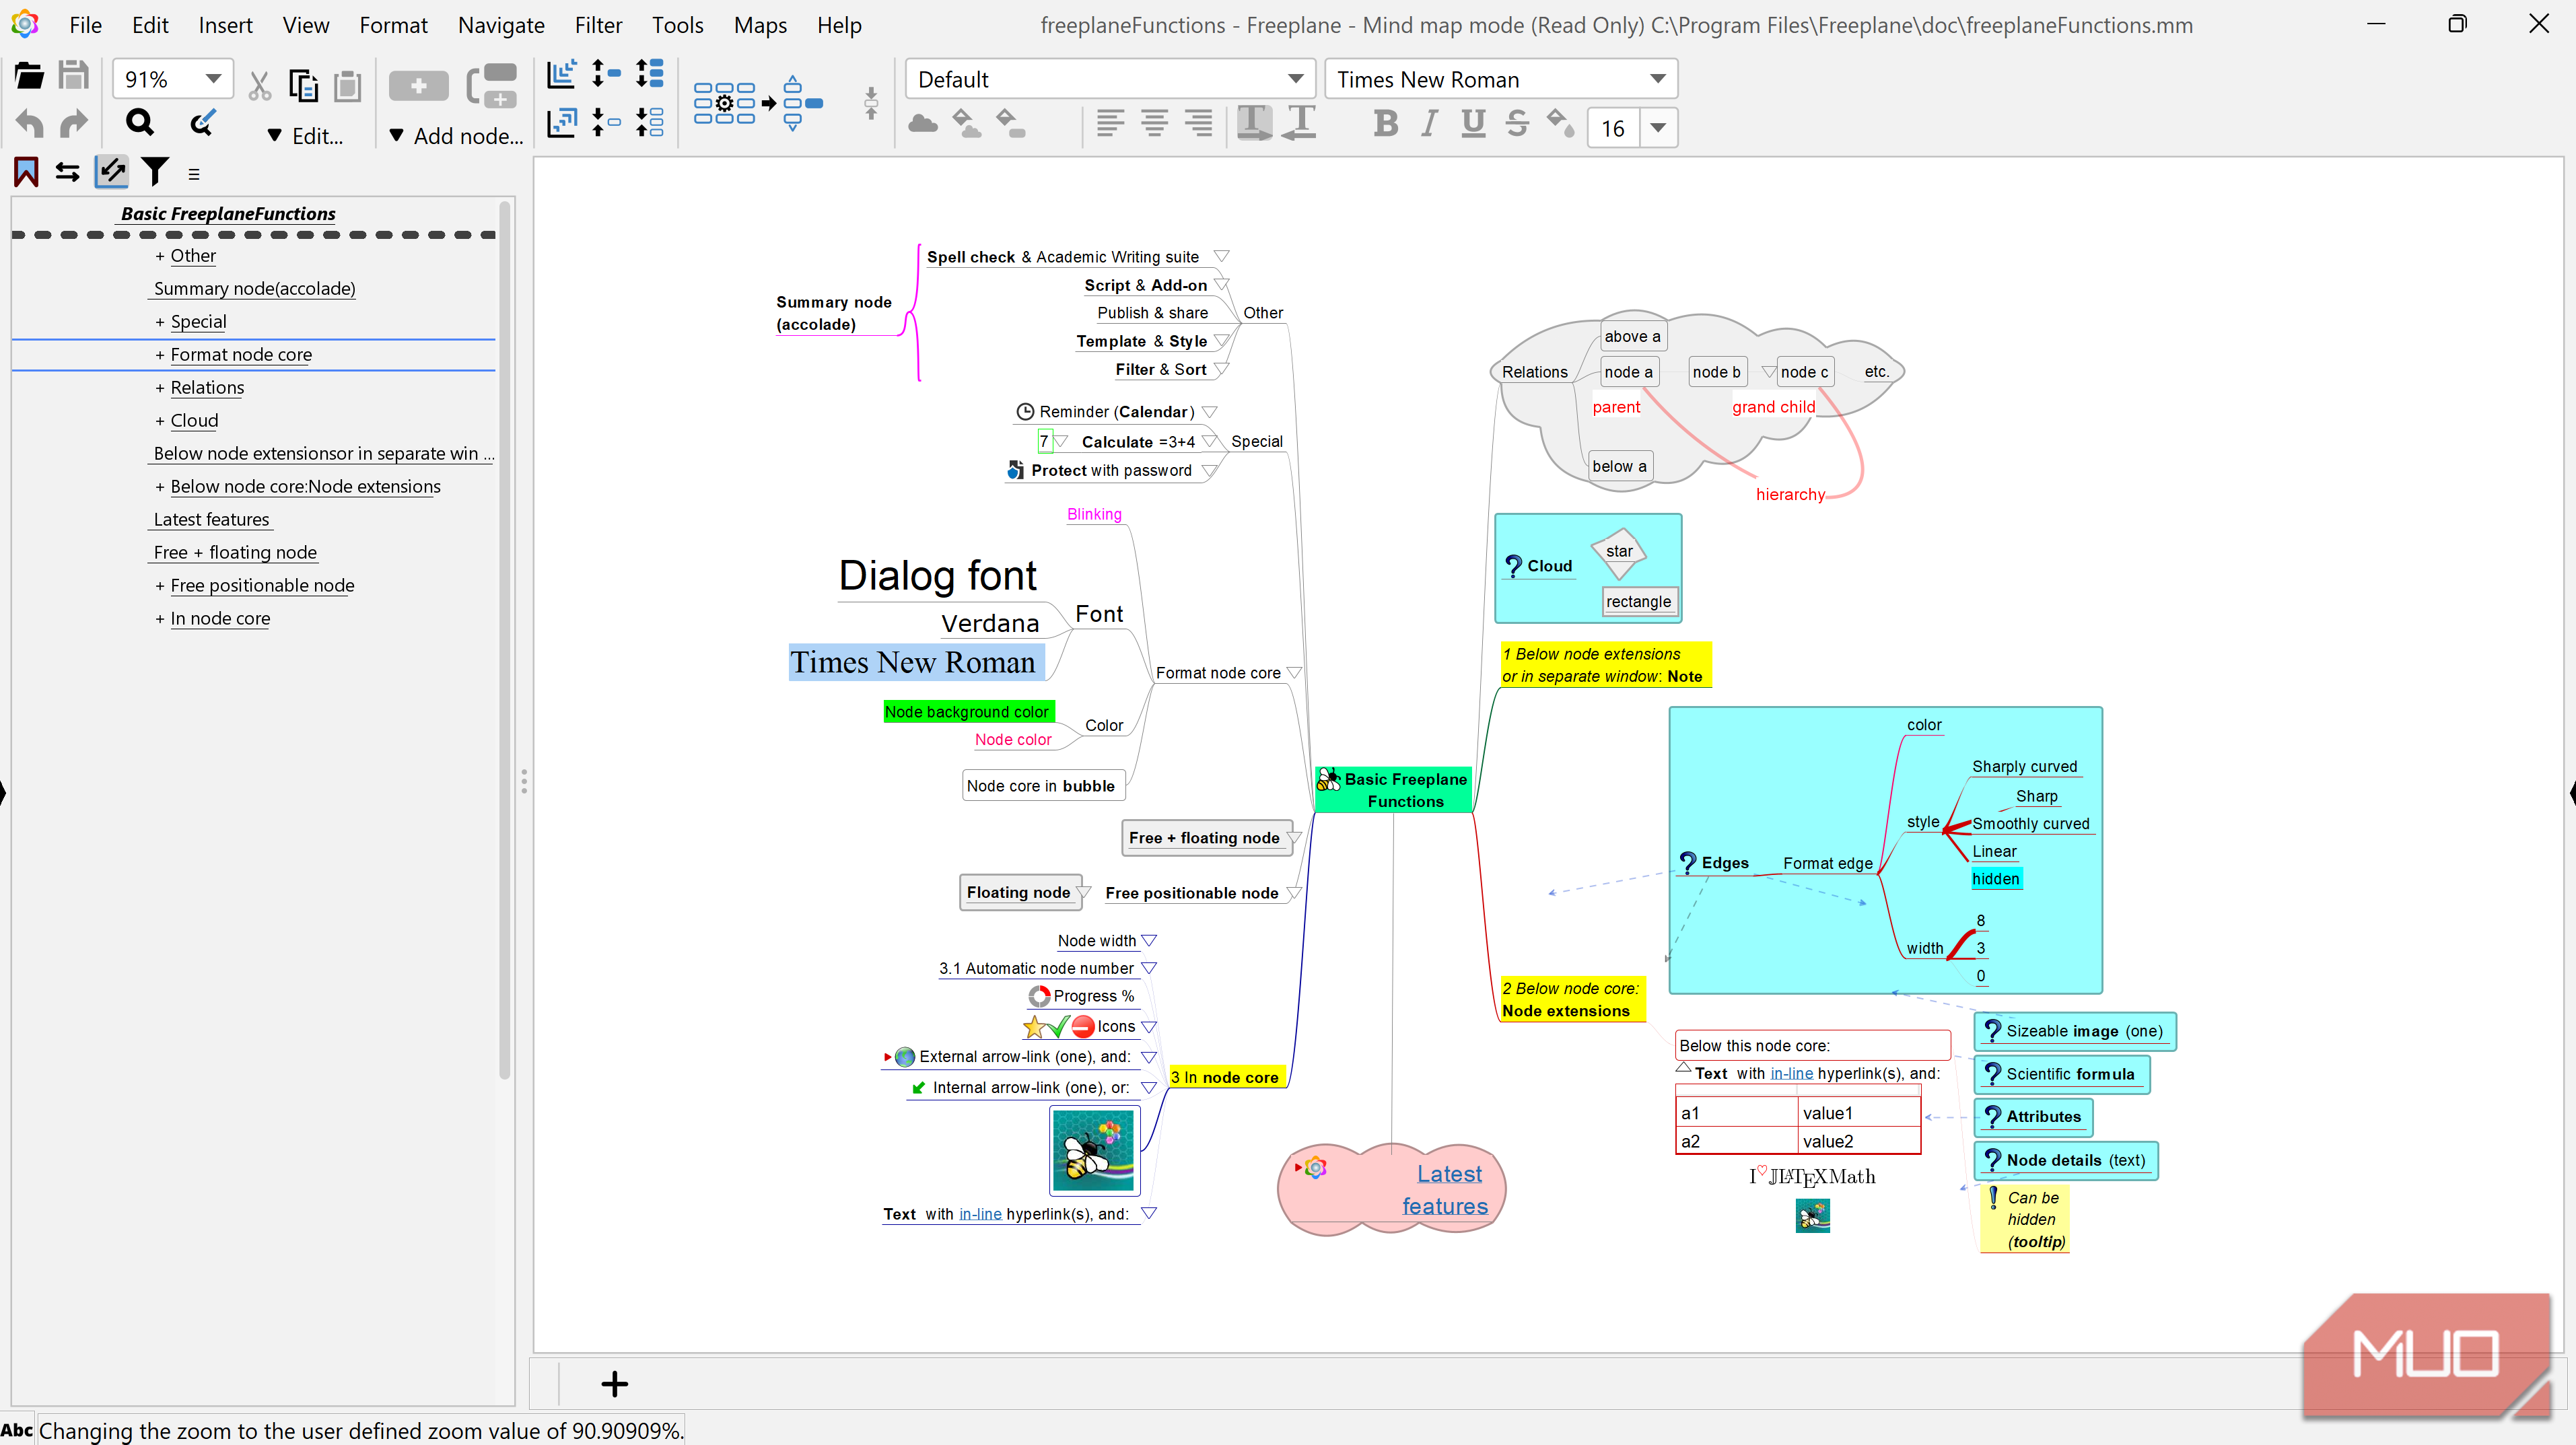Screen dimensions: 2576x1445
Task: Click the swap arrows icon above outline
Action: click(67, 172)
